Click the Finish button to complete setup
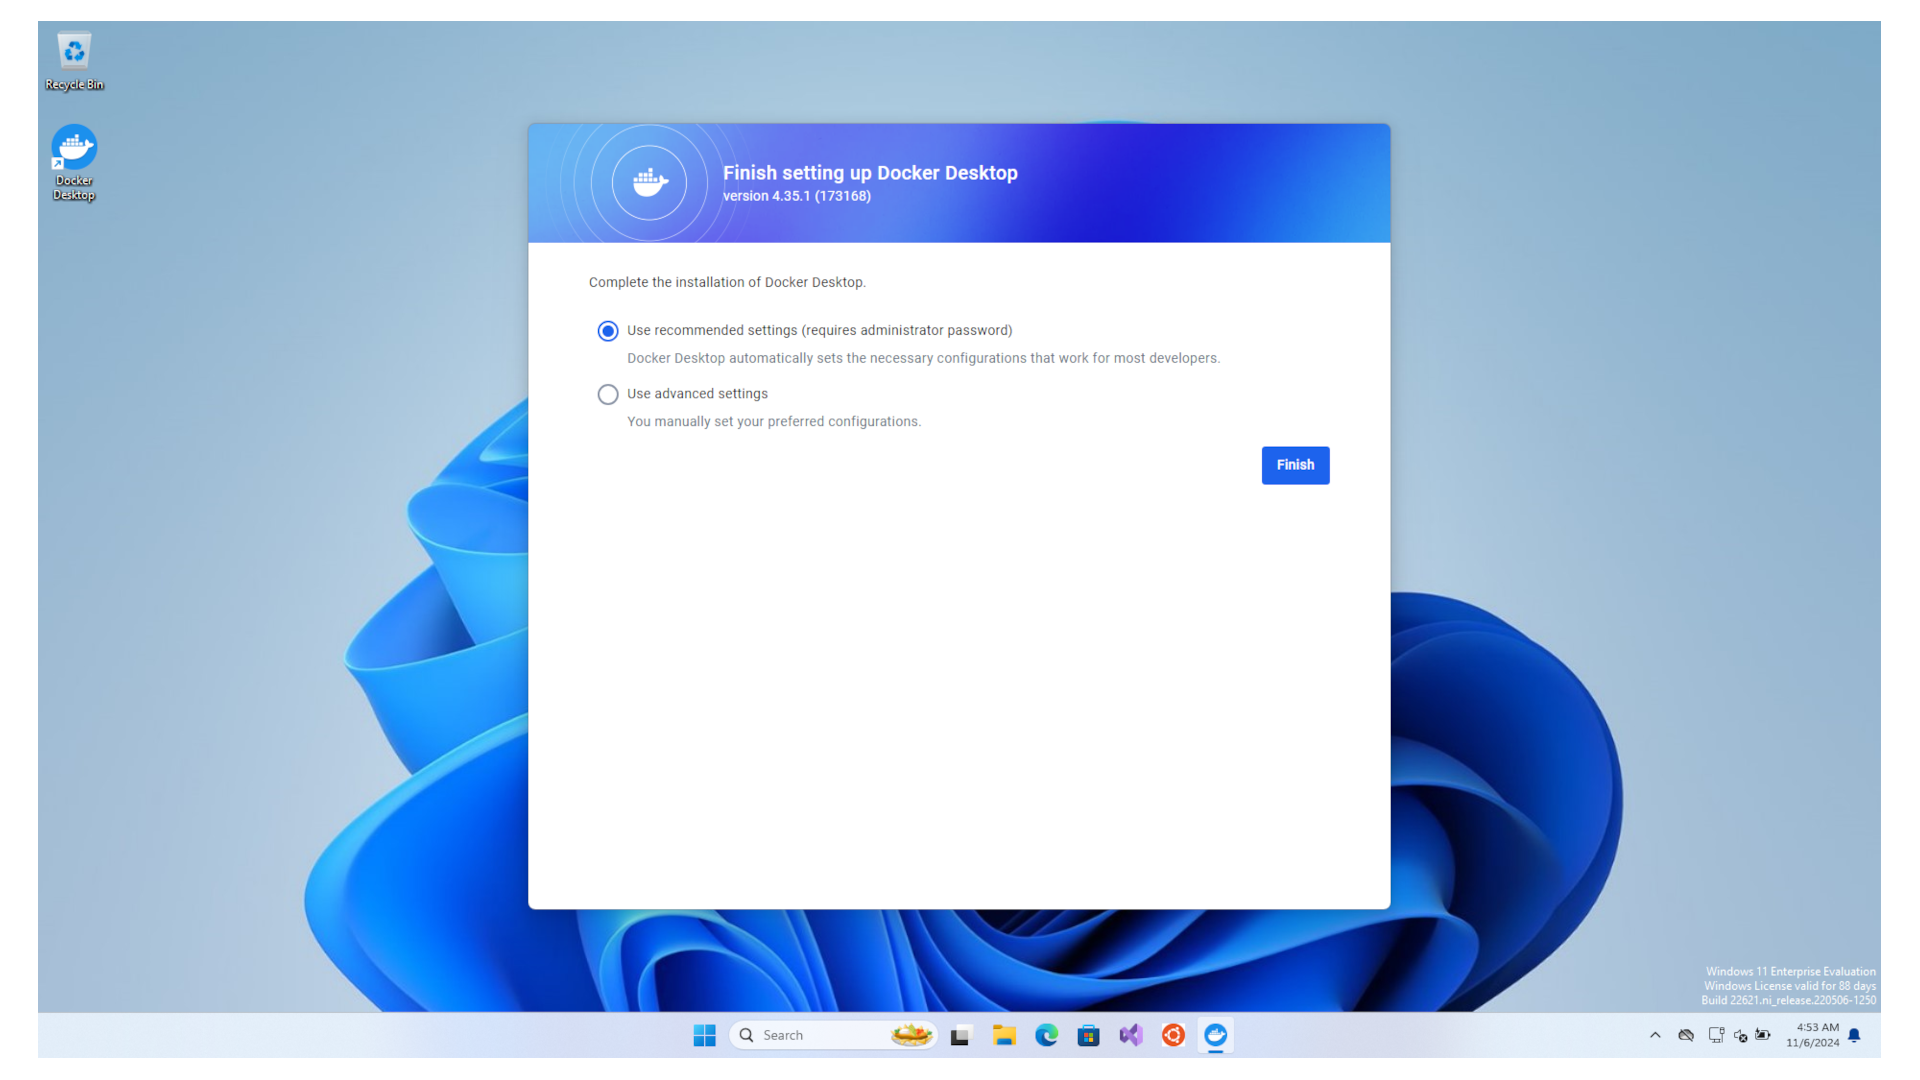This screenshot has height=1080, width=1920. [1295, 465]
